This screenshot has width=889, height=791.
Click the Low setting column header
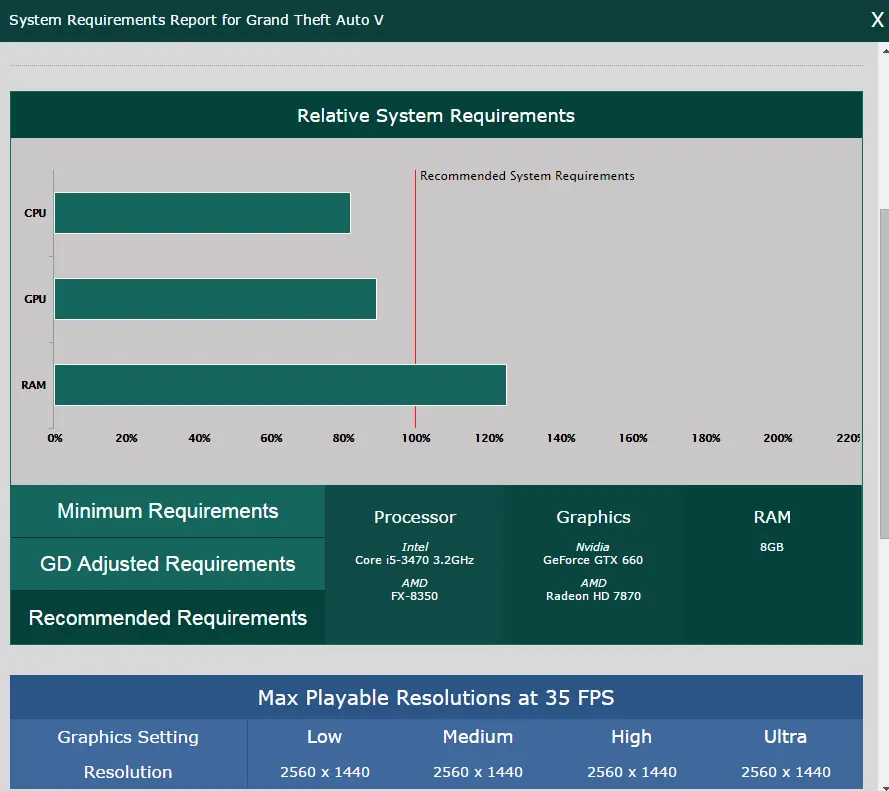324,737
